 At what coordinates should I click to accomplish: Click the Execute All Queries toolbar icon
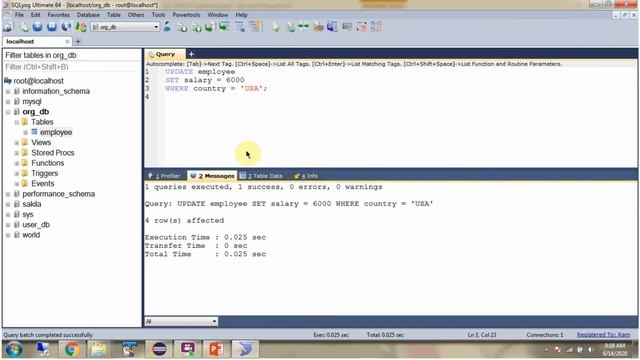click(52, 27)
